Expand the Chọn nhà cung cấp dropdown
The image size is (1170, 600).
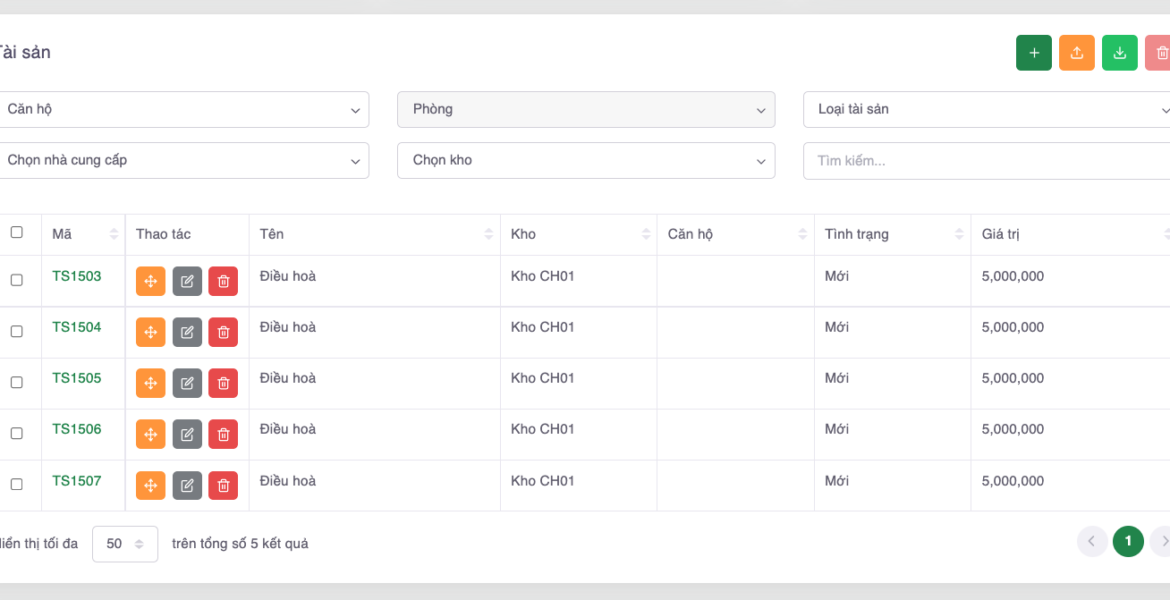click(183, 161)
